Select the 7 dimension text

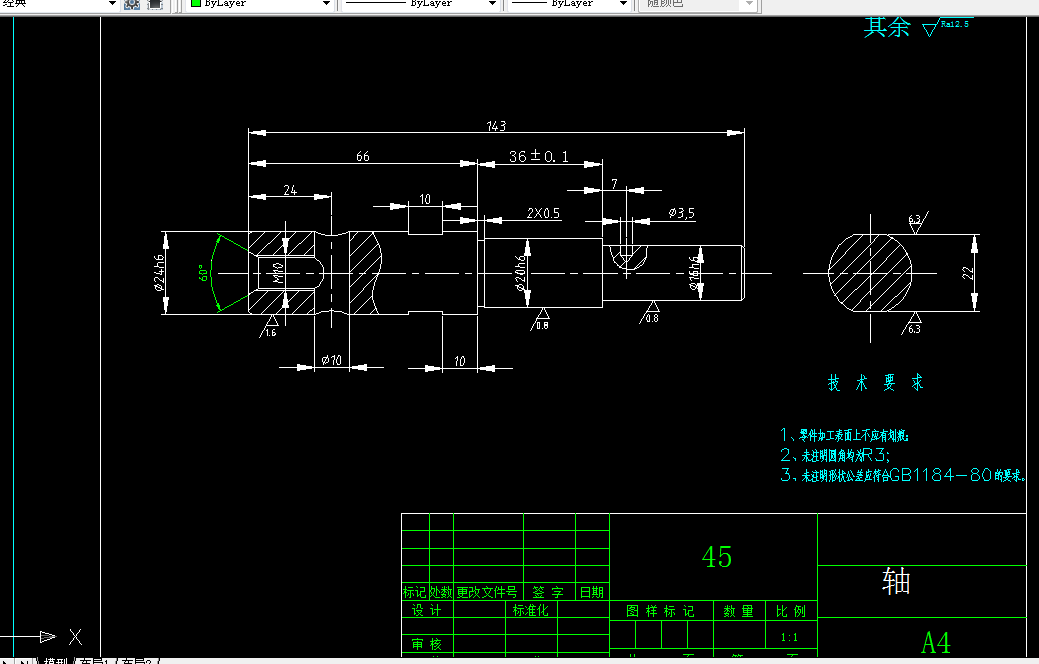(614, 184)
